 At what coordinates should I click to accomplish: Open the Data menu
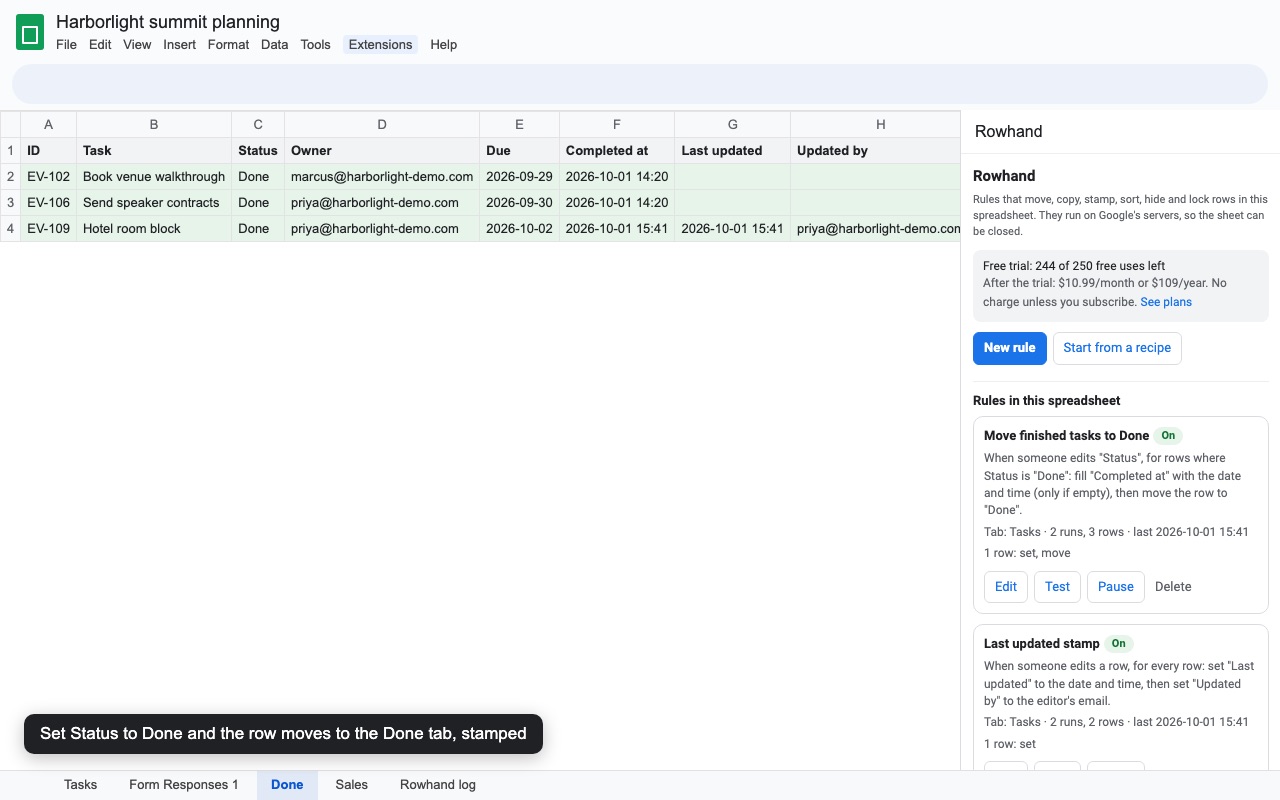point(275,44)
